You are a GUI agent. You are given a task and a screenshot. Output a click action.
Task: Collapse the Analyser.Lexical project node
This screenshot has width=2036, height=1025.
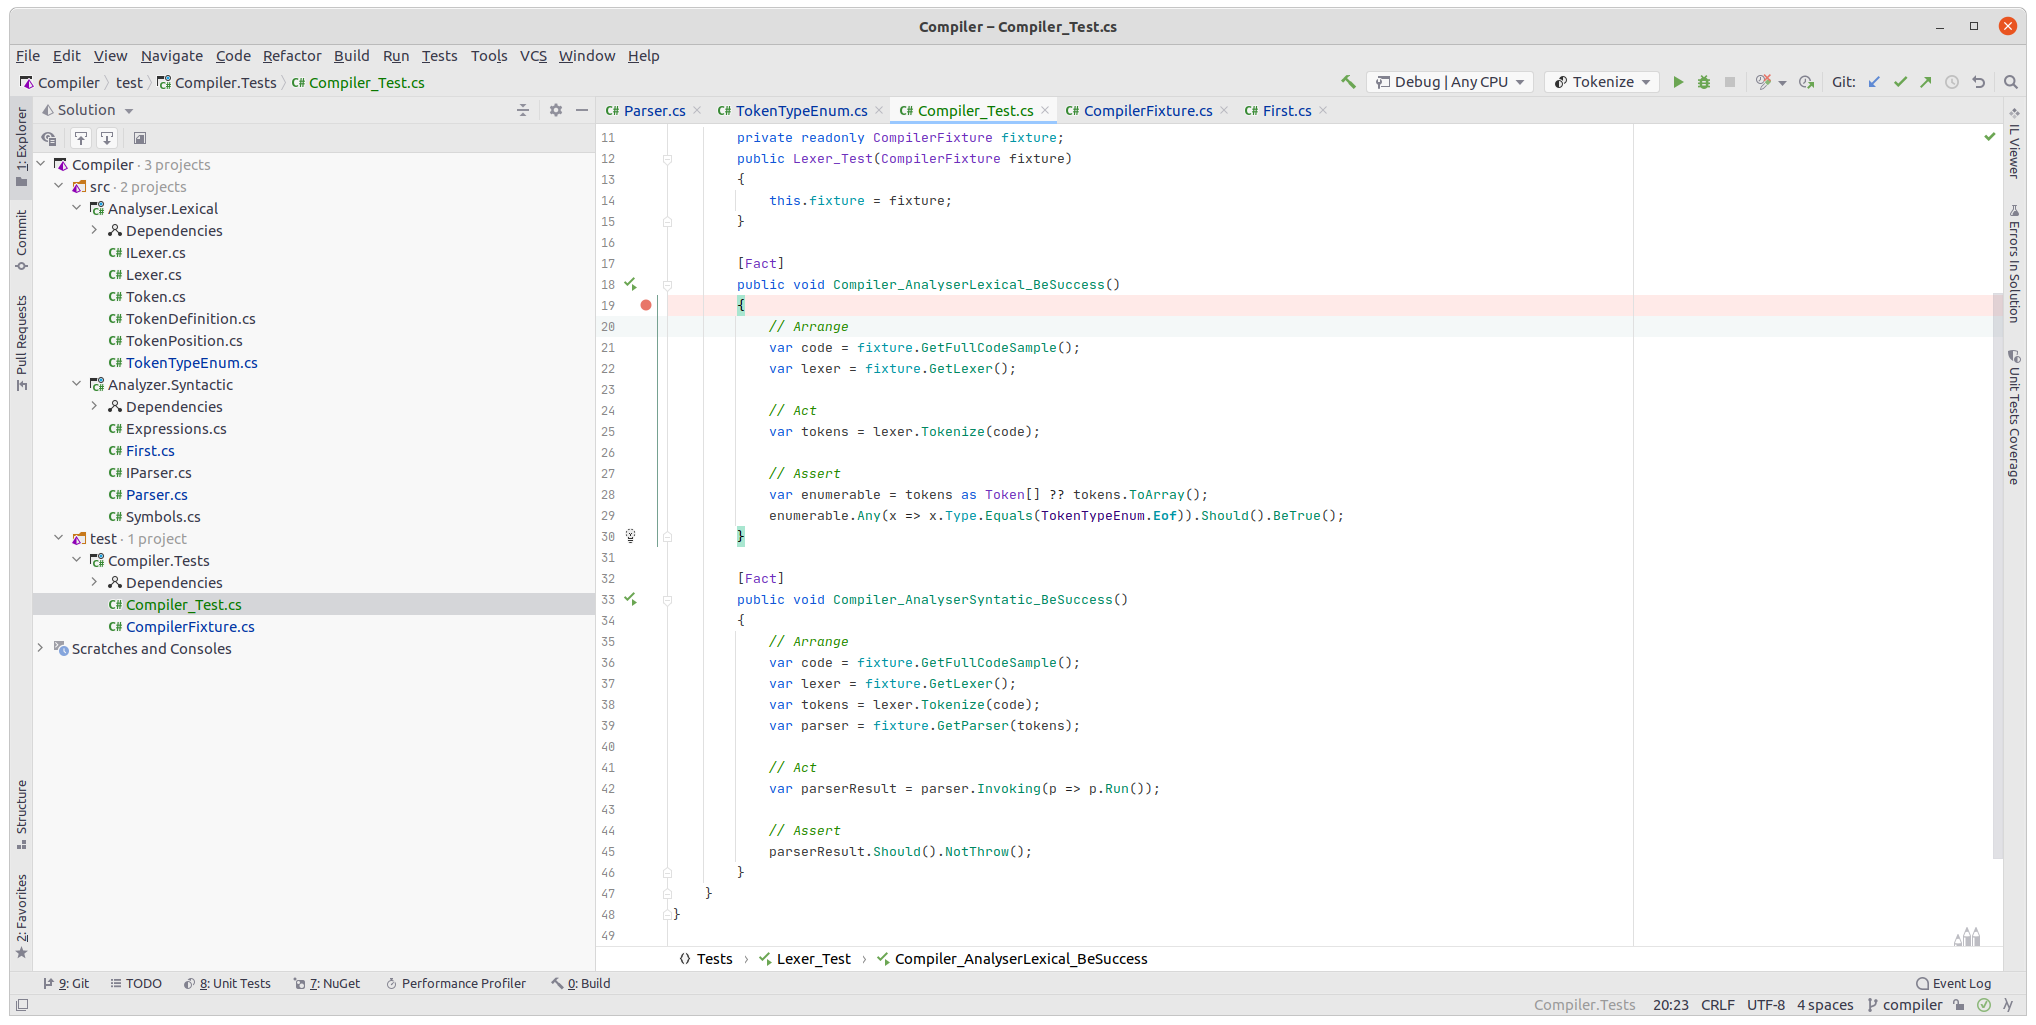tap(77, 208)
